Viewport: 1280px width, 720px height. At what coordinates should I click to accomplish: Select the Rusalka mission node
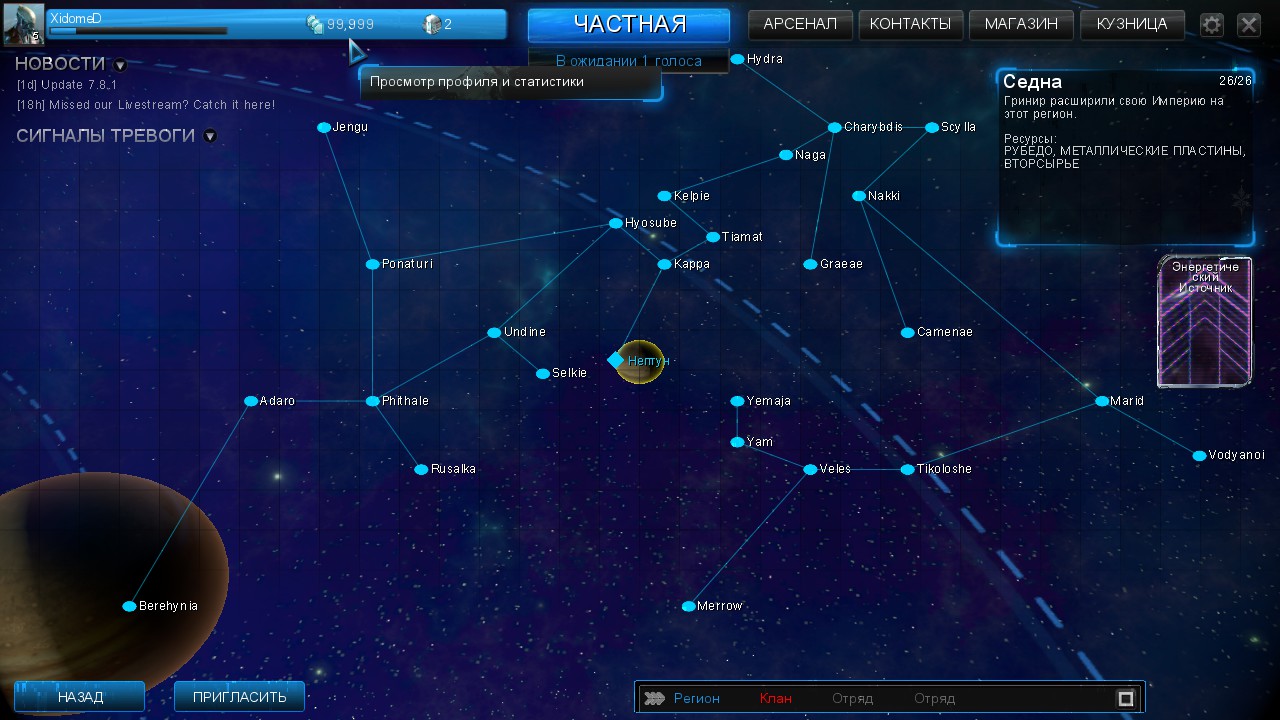point(421,469)
